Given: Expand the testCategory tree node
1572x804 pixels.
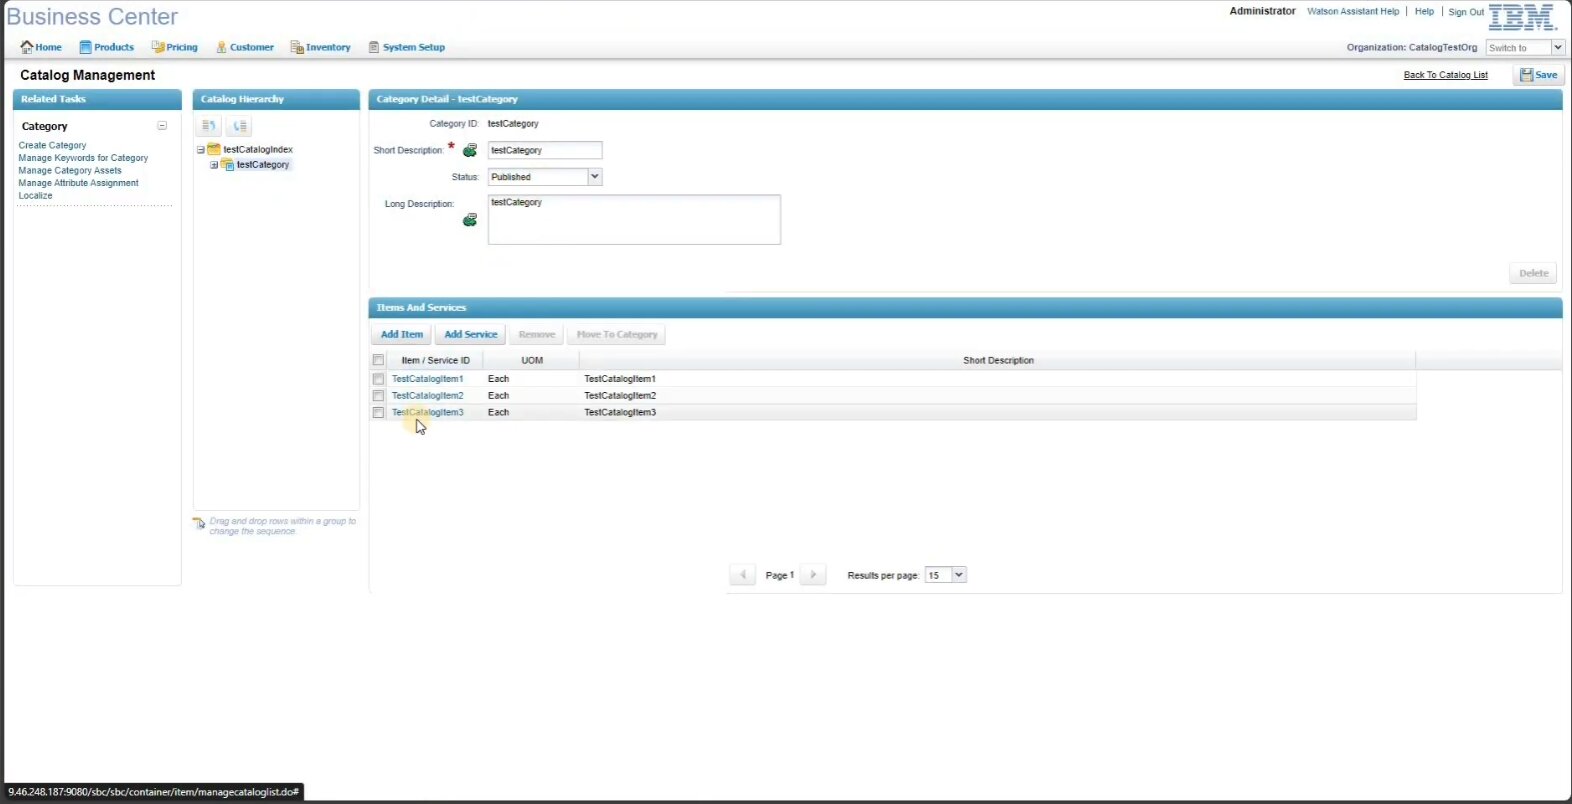Looking at the screenshot, I should point(214,165).
